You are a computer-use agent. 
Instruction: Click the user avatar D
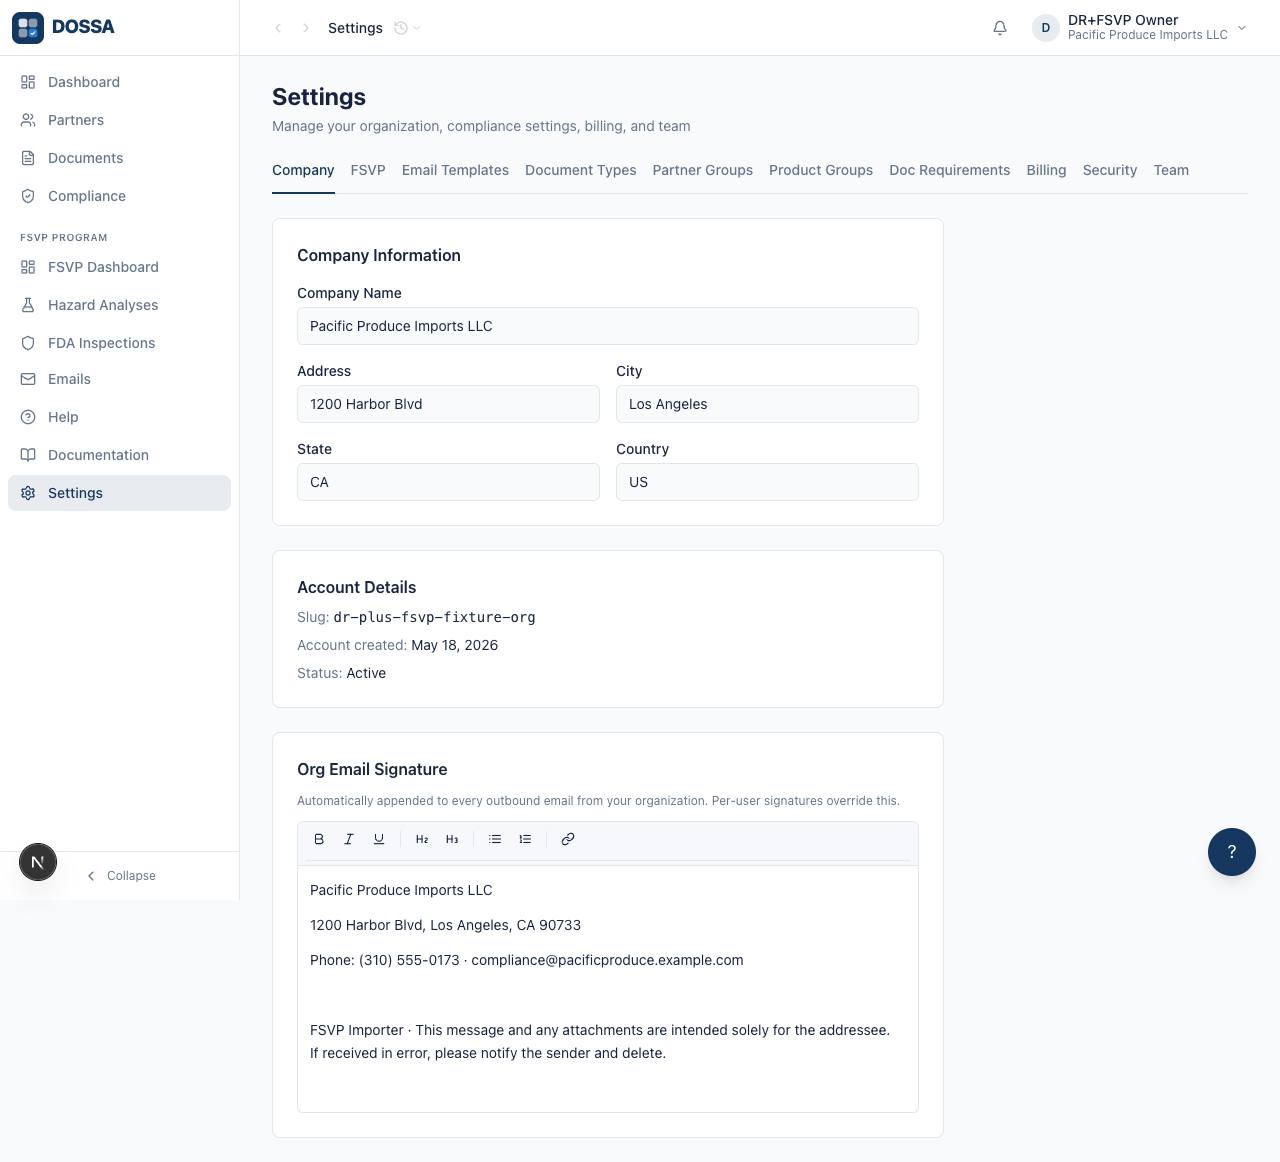tap(1046, 28)
